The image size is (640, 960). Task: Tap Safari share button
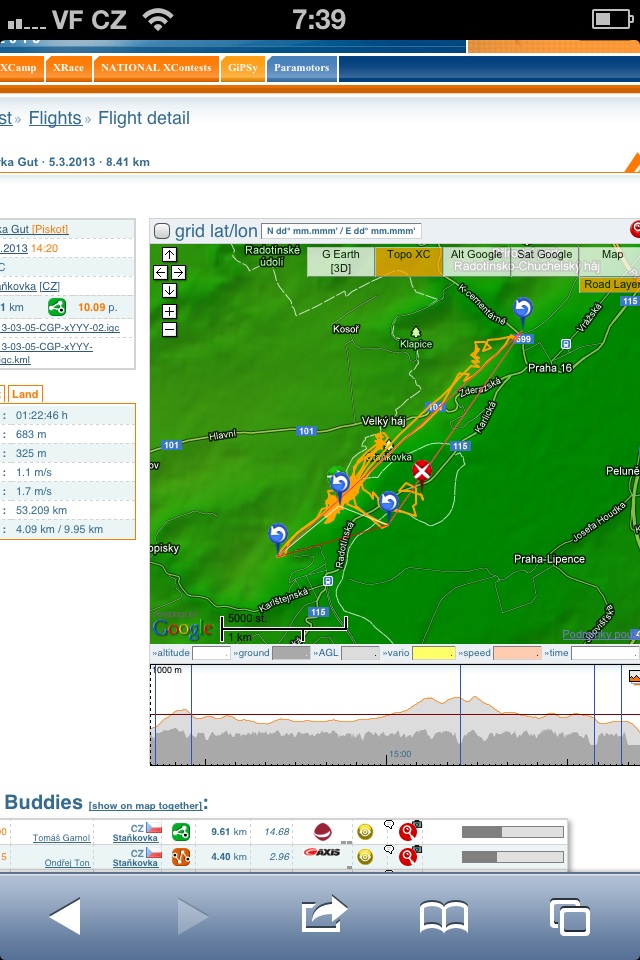324,913
